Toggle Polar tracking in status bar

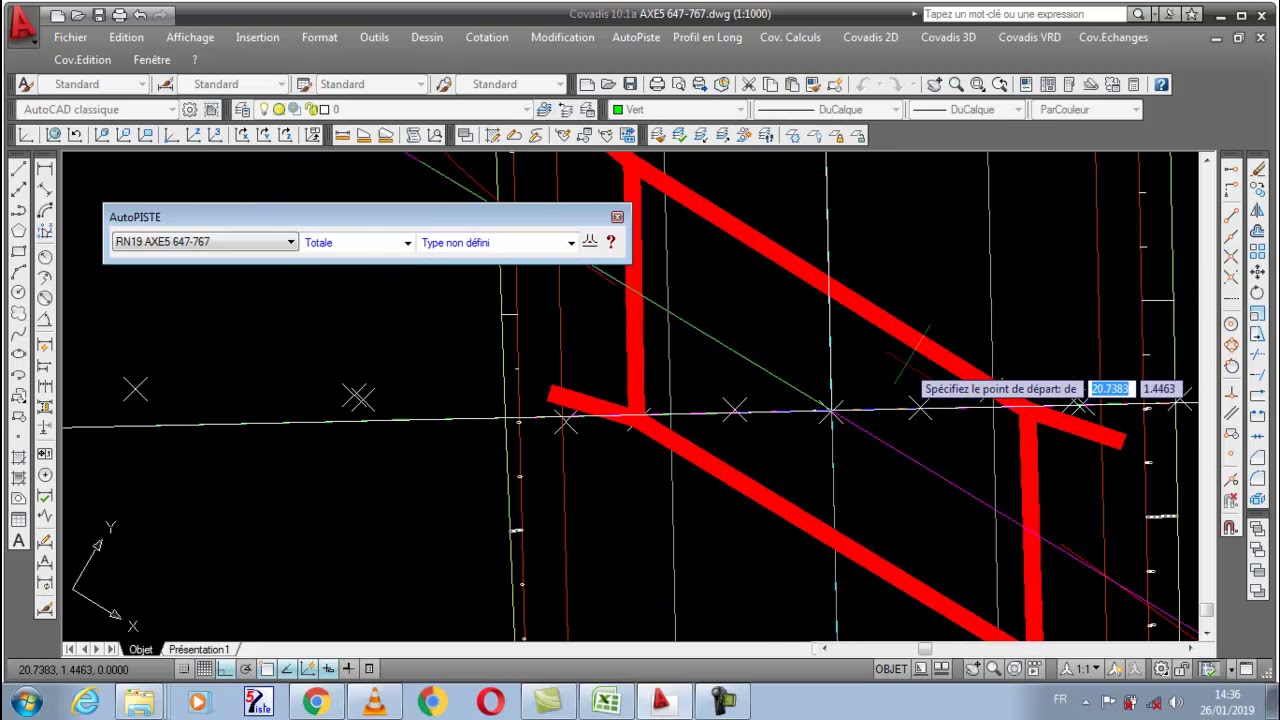[245, 669]
